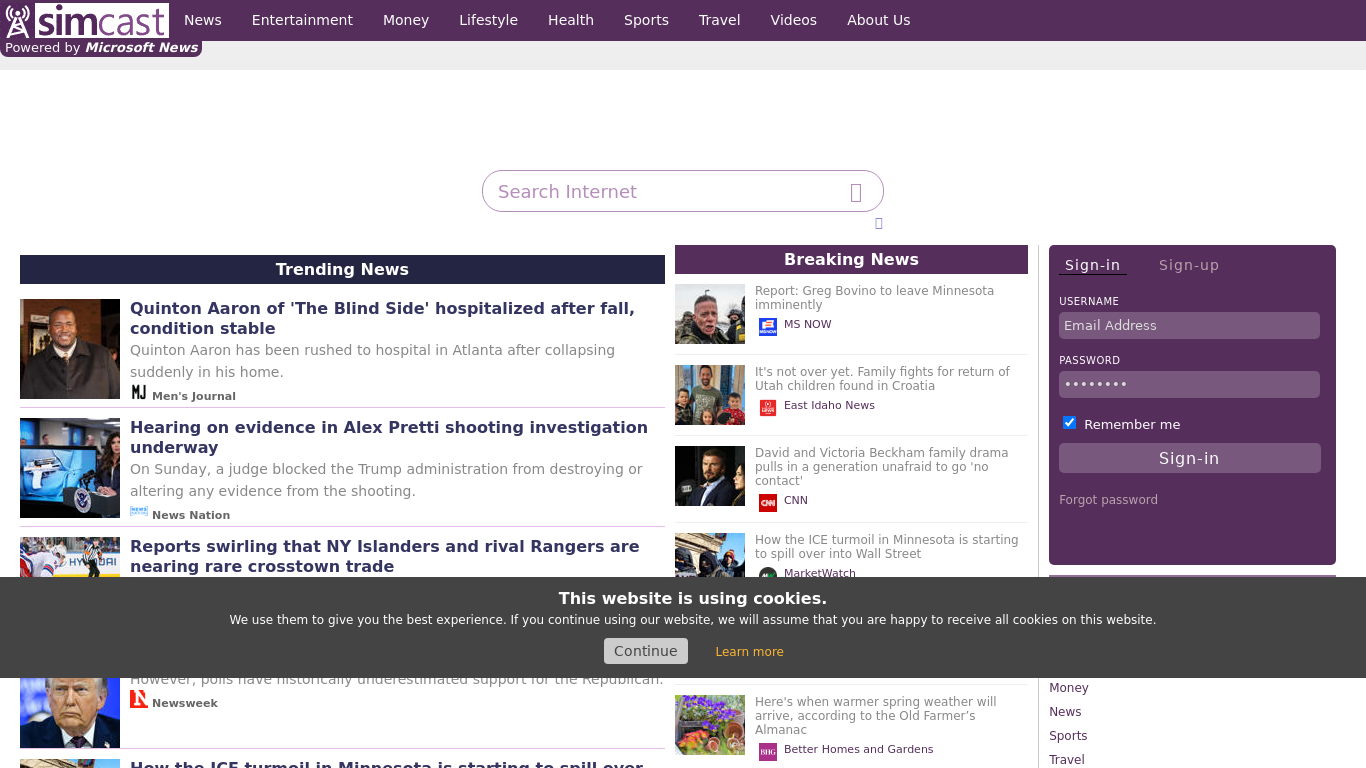The height and width of the screenshot is (768, 1366).
Task: Open the Sports menu item
Action: coord(646,20)
